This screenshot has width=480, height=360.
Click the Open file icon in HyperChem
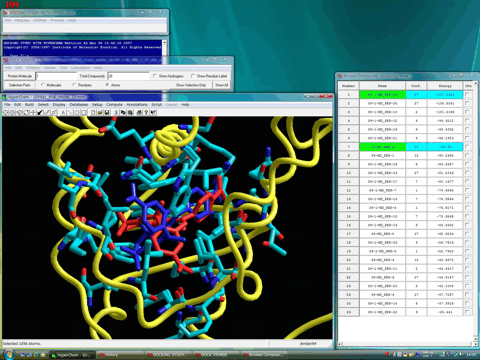pos(100,112)
